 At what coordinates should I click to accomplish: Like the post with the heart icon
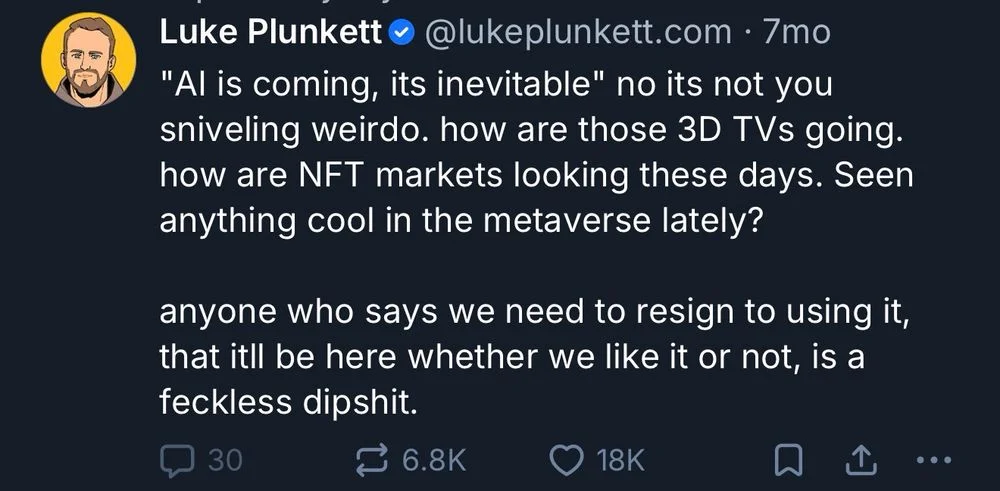[568, 459]
